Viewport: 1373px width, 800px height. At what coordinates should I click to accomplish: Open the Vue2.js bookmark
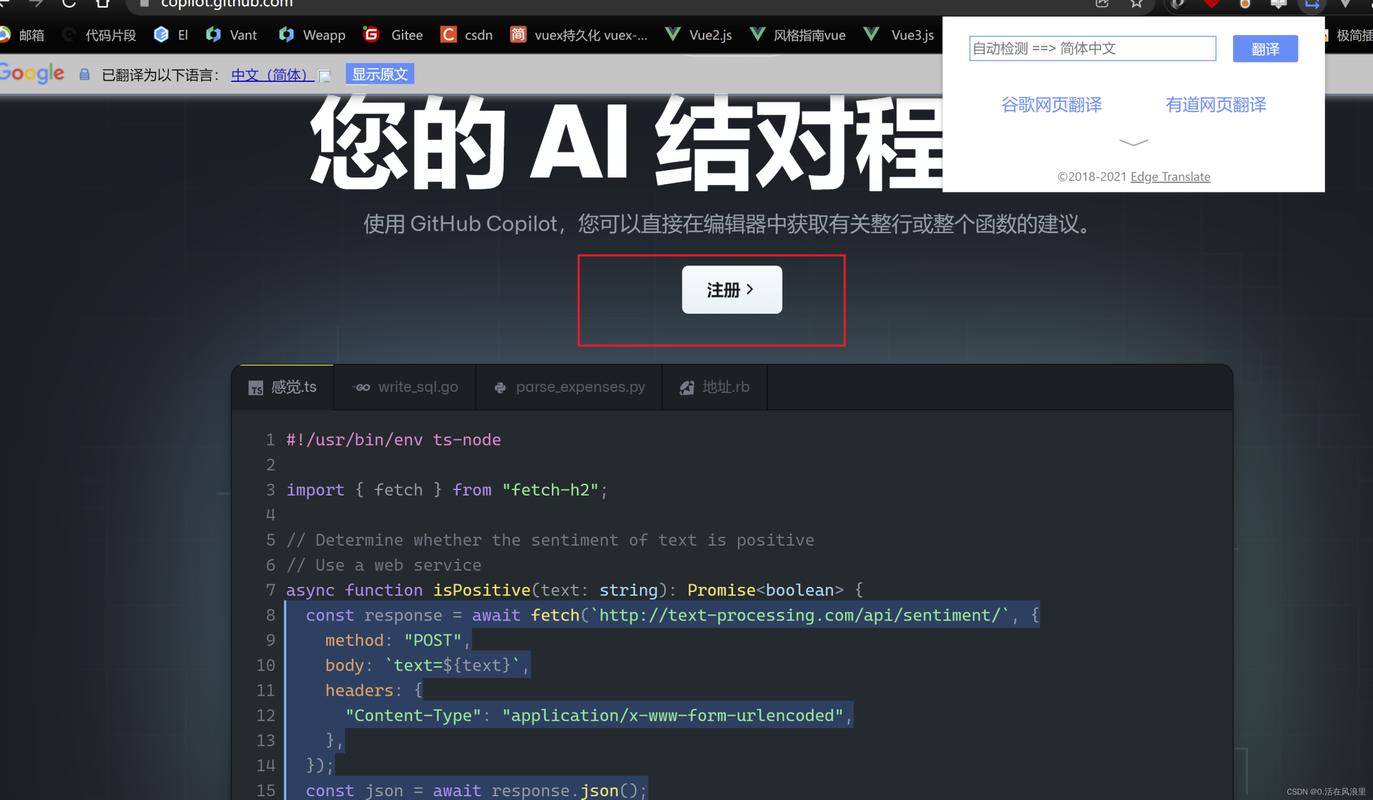[x=698, y=35]
